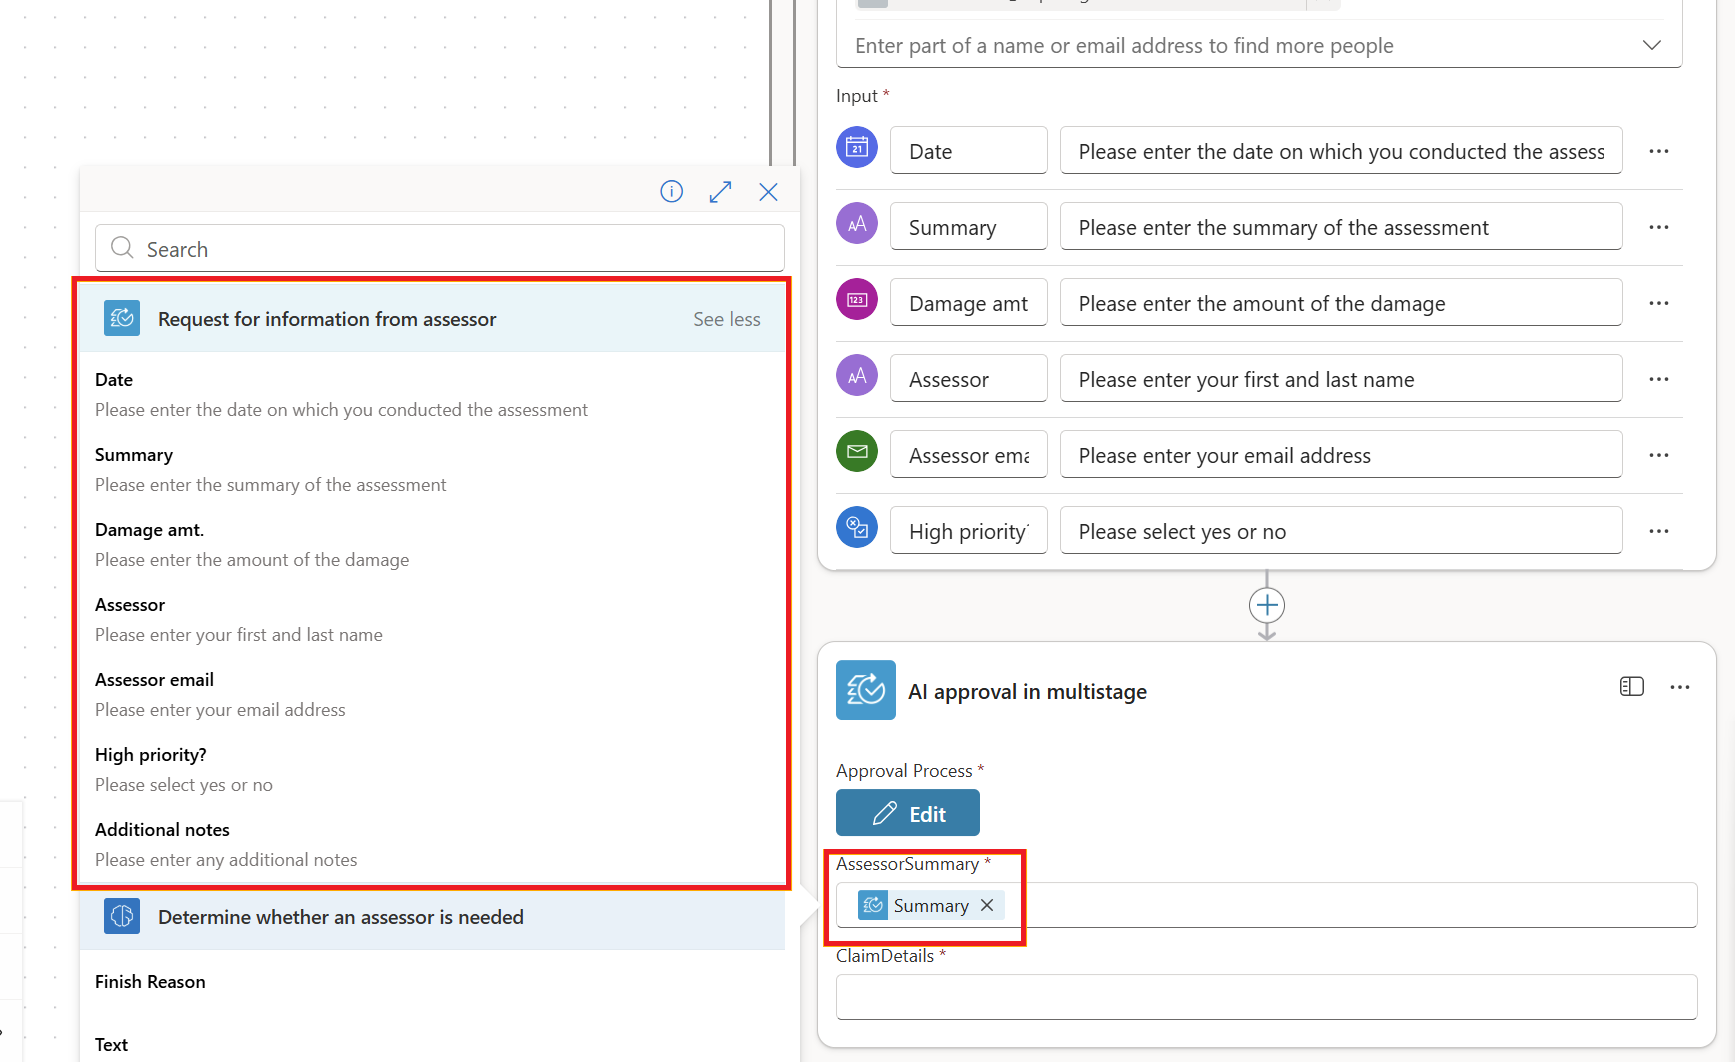Click the envelope icon beside Assessor email
Screen dimensions: 1735x1062
pos(857,451)
